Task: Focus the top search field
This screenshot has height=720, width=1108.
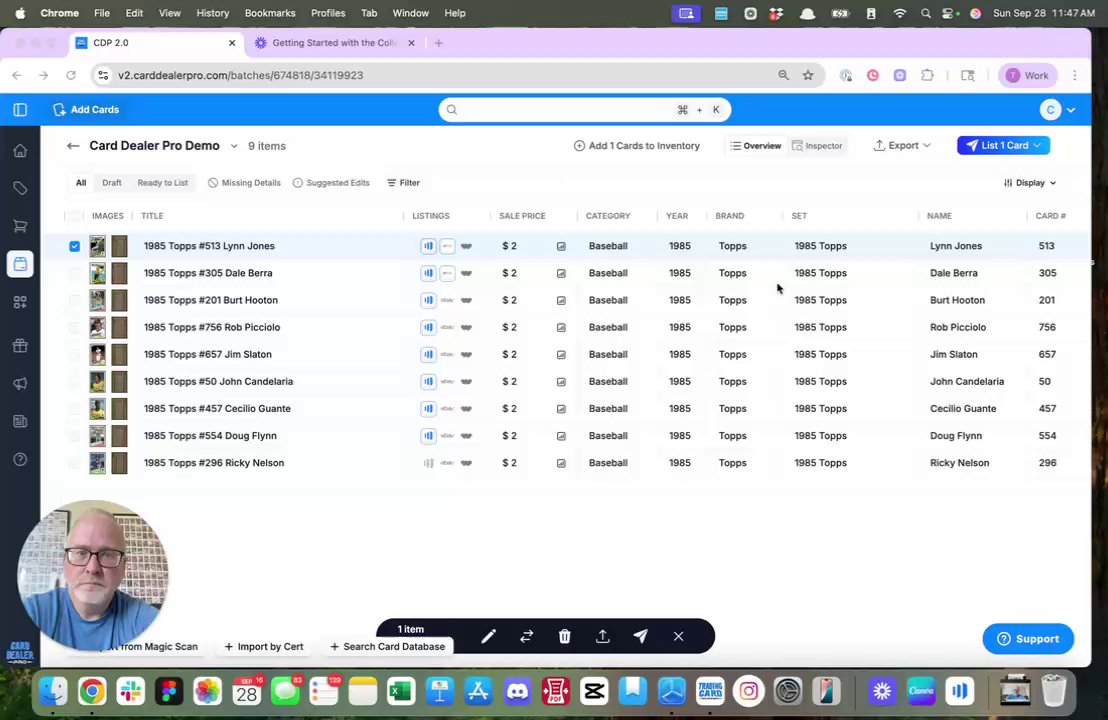Action: 584,110
